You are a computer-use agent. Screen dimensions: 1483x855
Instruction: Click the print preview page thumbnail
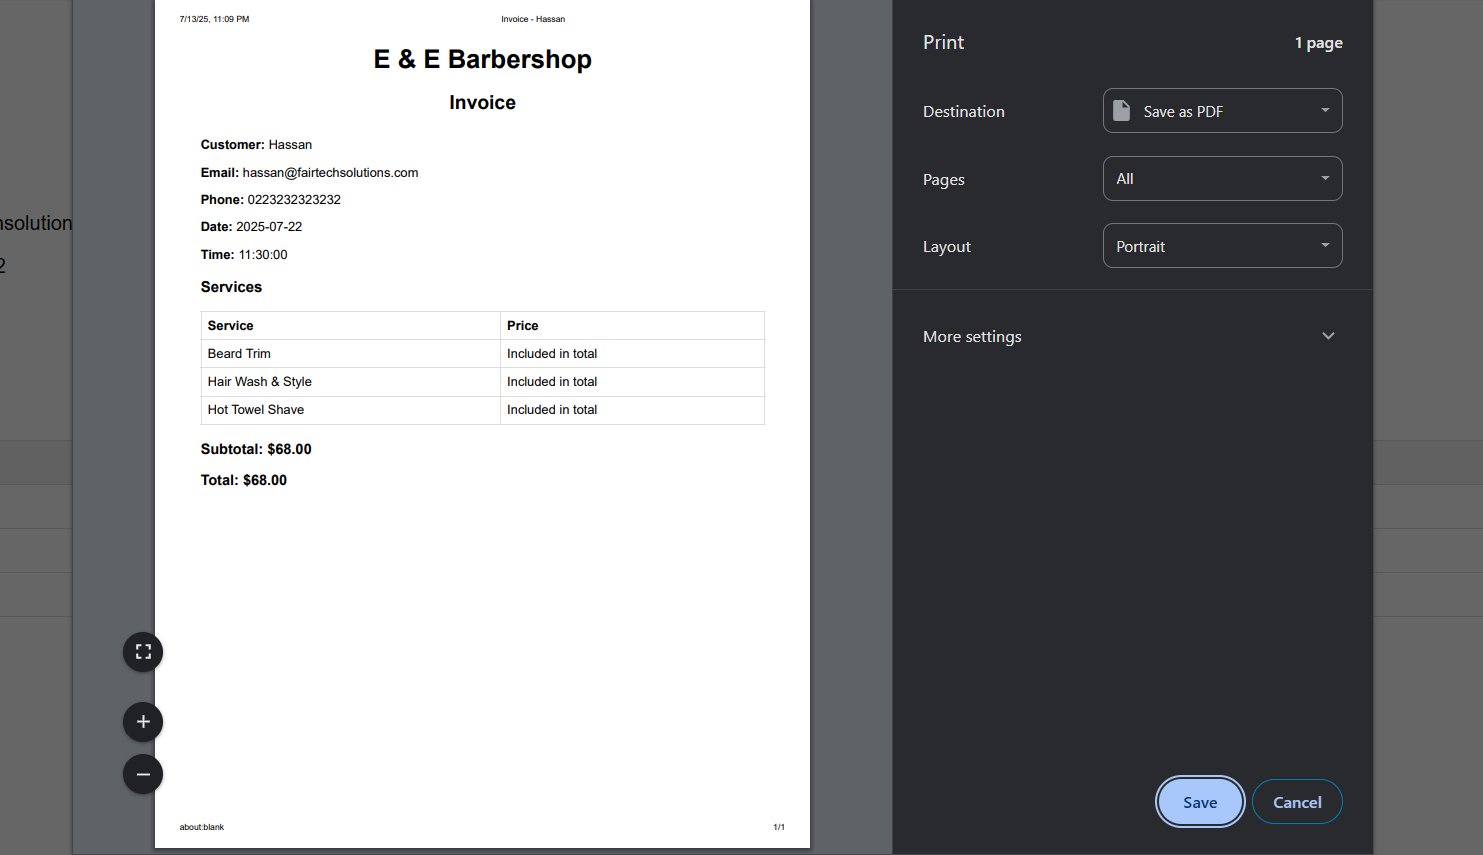click(482, 600)
